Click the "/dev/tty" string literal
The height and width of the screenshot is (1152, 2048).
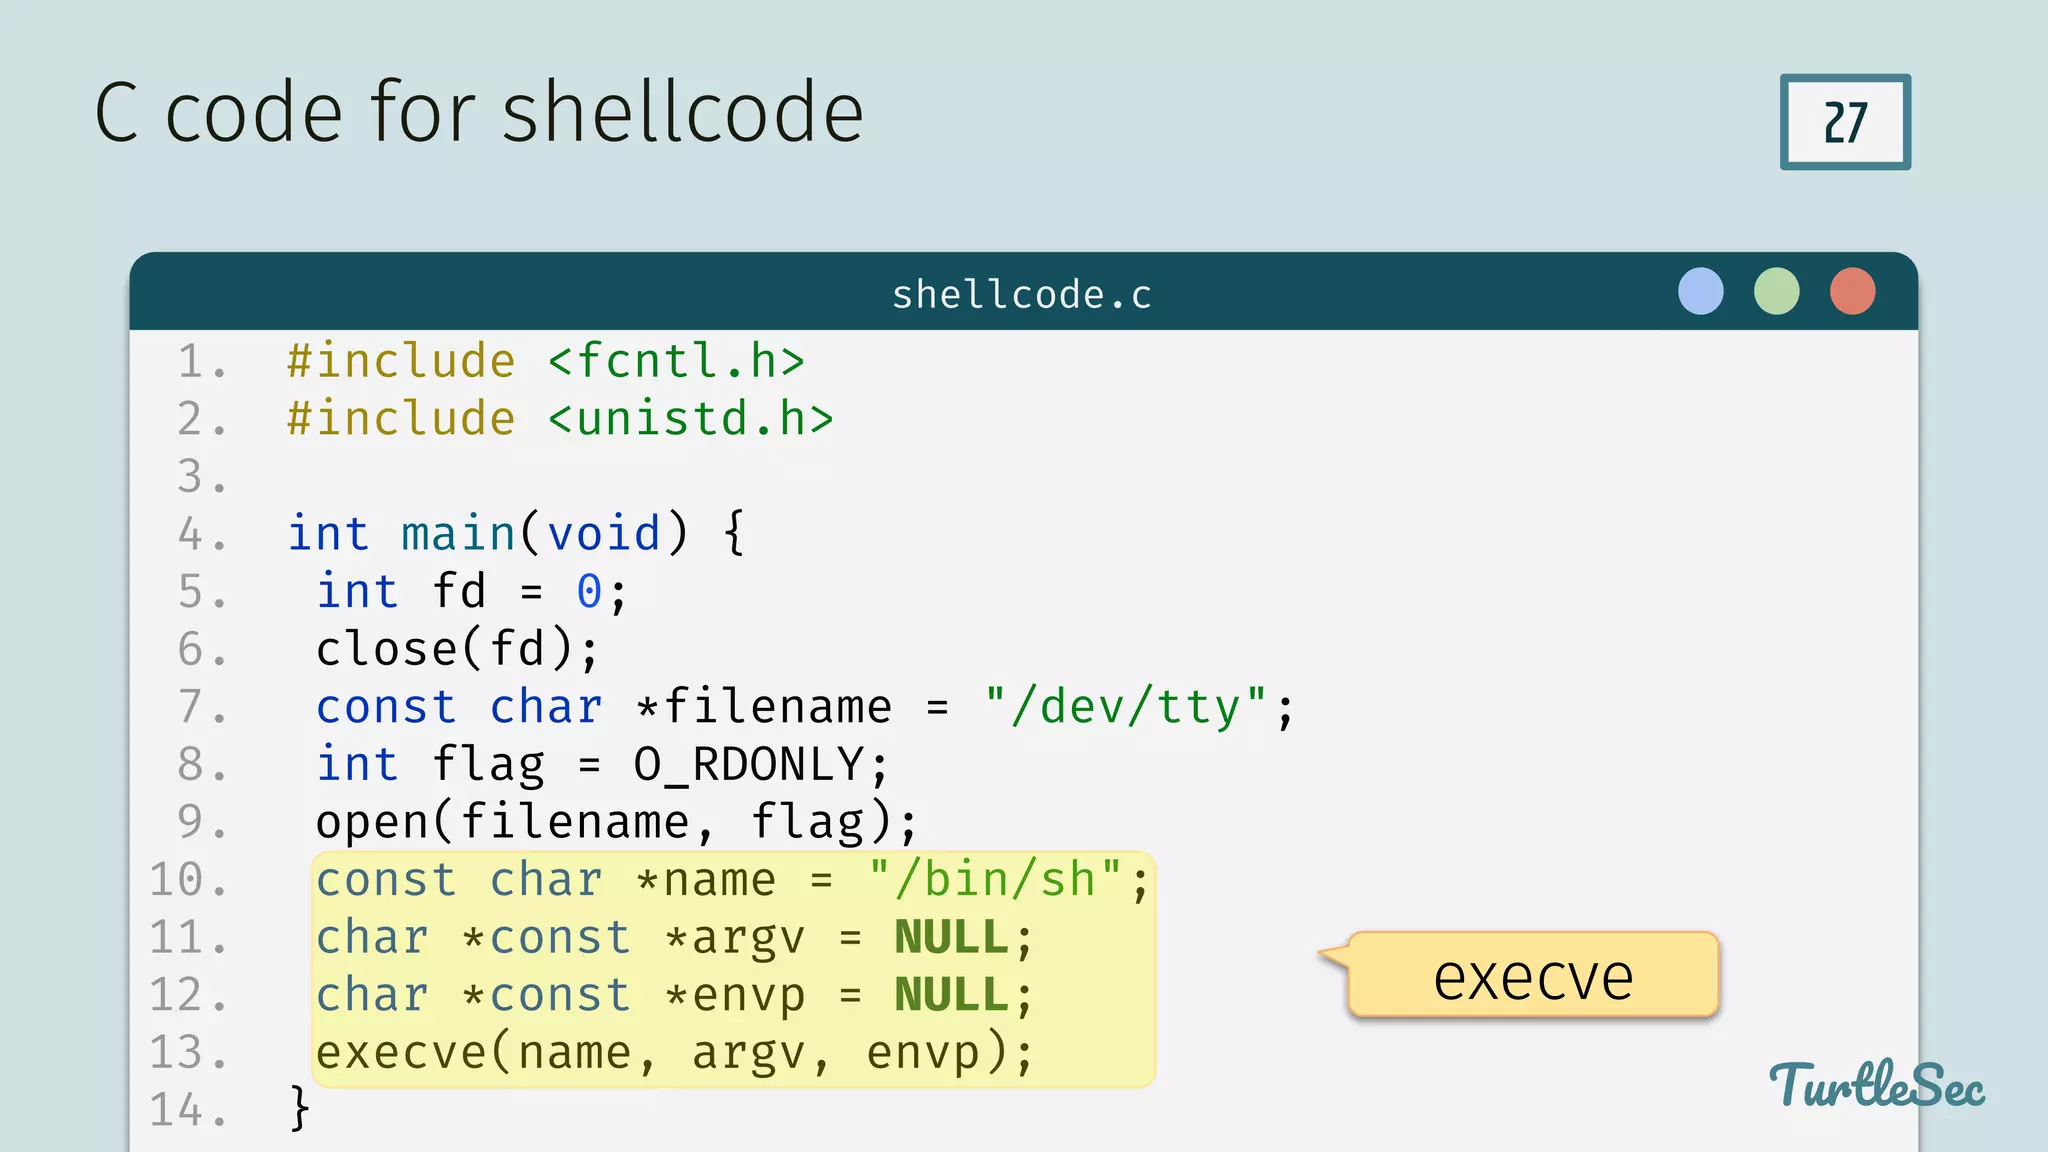1126,707
